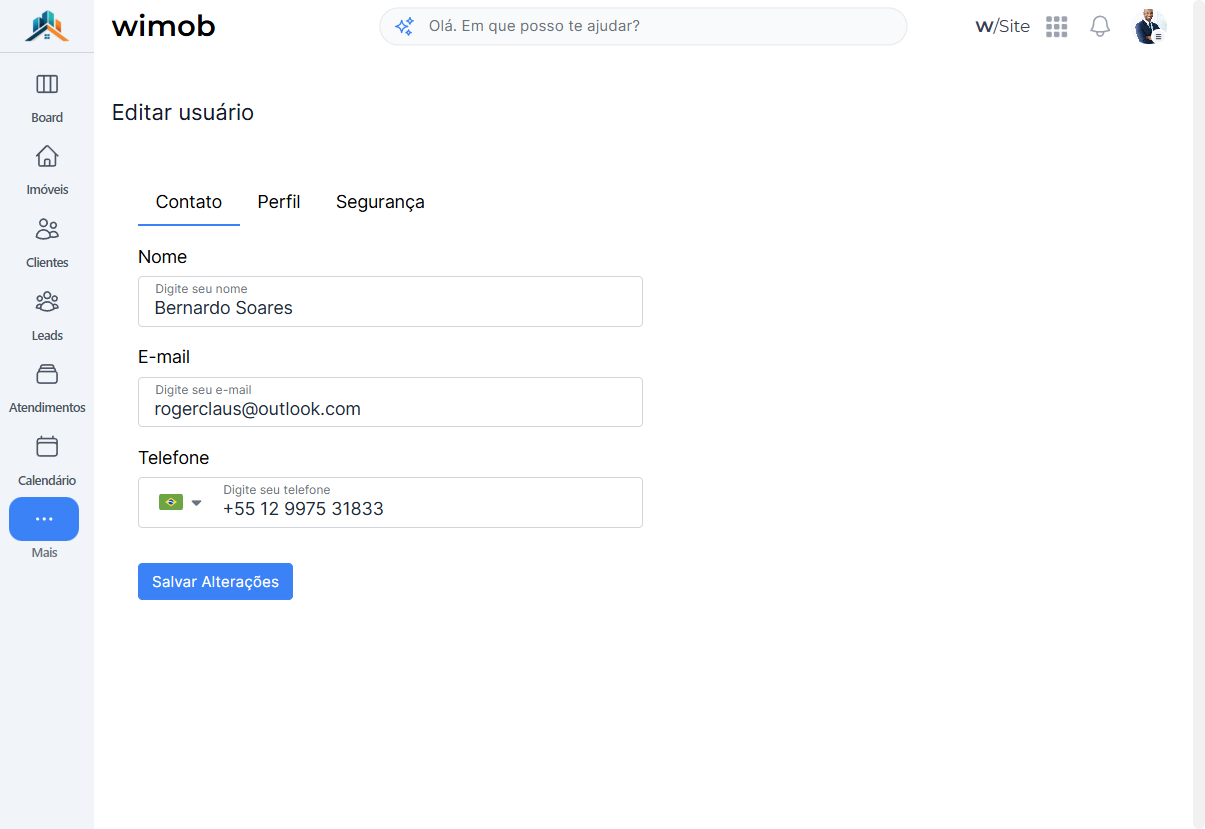The width and height of the screenshot is (1205, 829).
Task: Click Salvar Alterações button
Action: [x=215, y=581]
